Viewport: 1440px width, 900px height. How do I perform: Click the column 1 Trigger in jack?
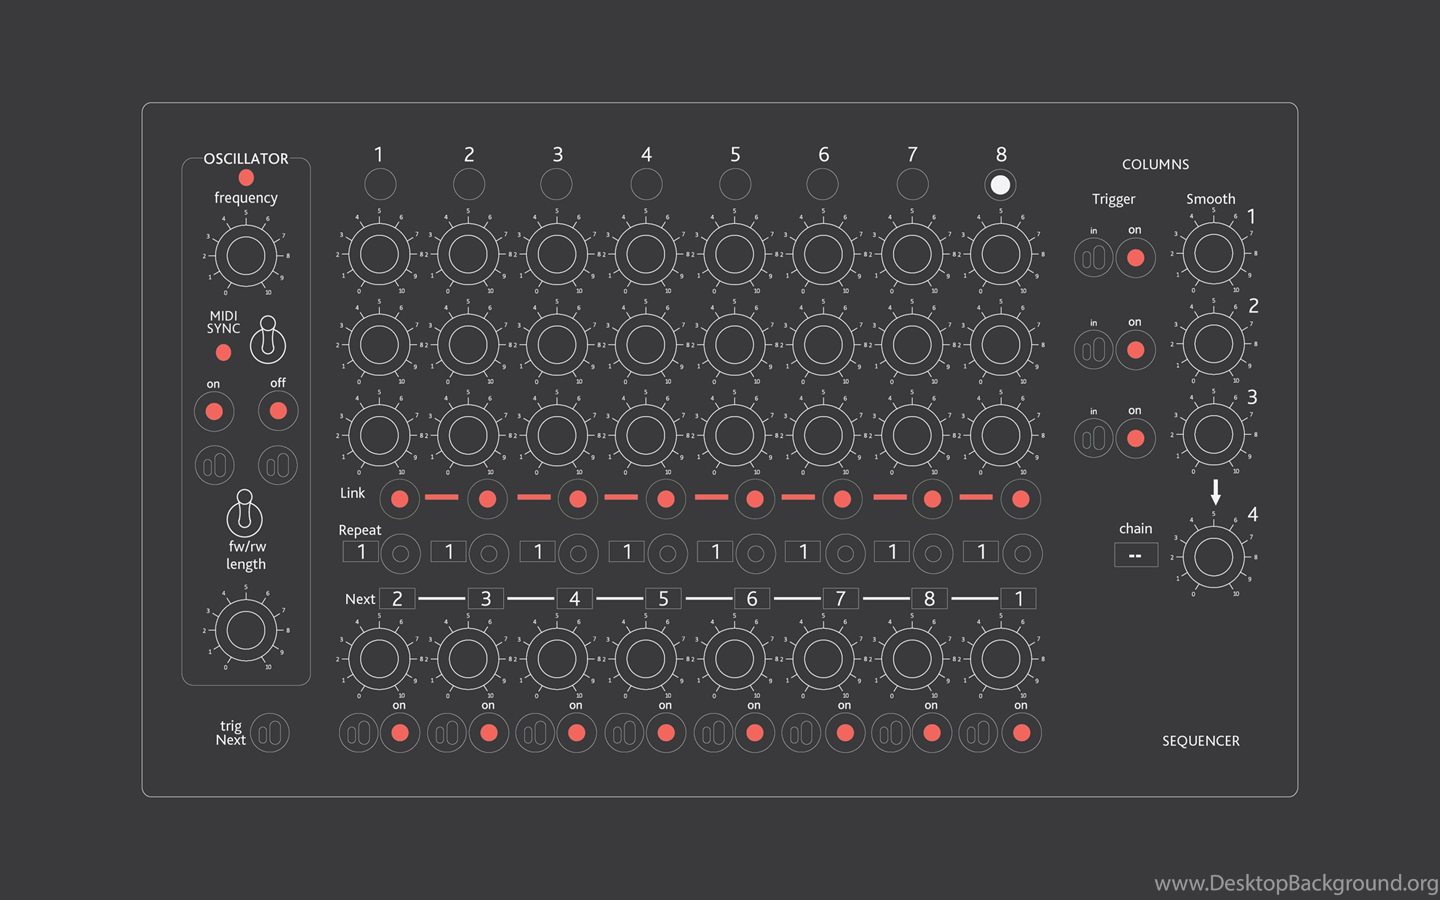click(x=1093, y=258)
